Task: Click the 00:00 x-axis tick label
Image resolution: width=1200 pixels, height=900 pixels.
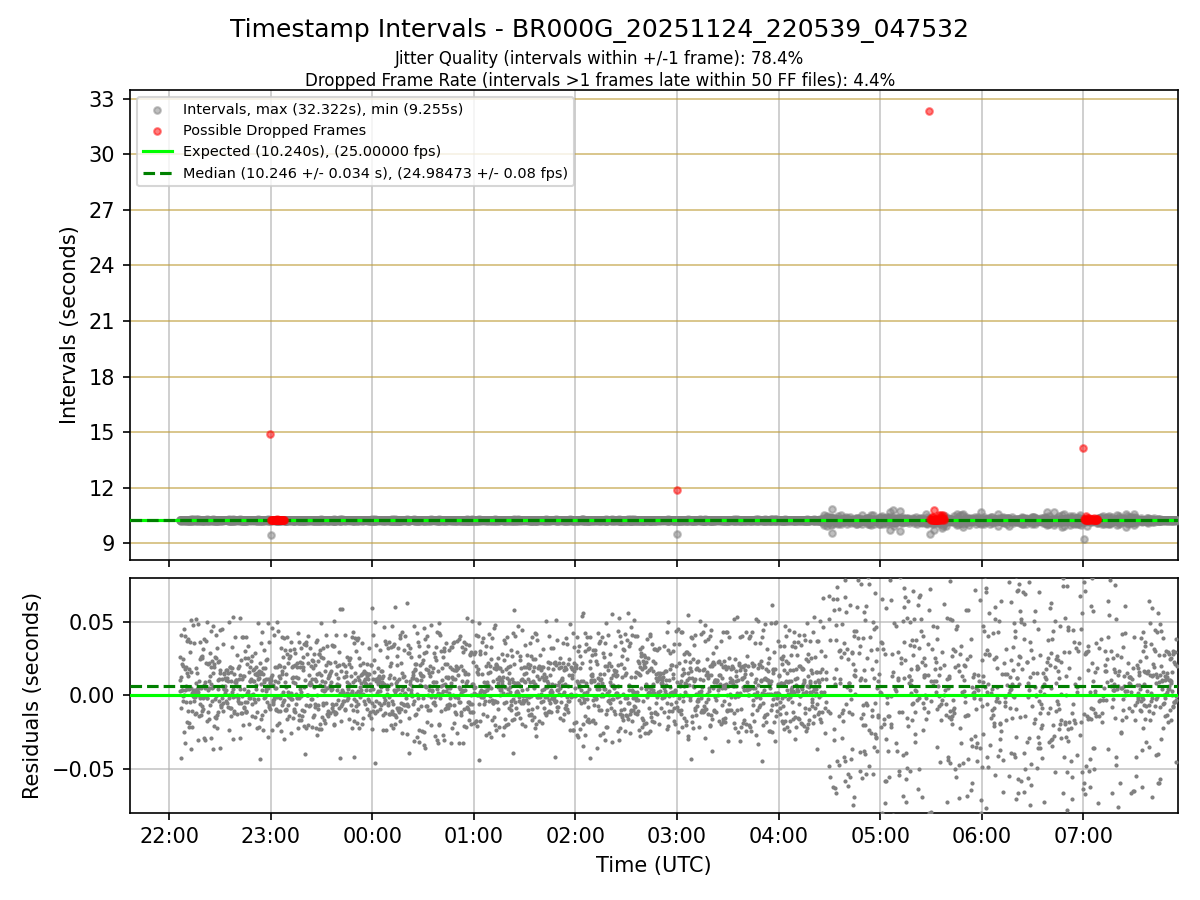Action: pos(372,834)
